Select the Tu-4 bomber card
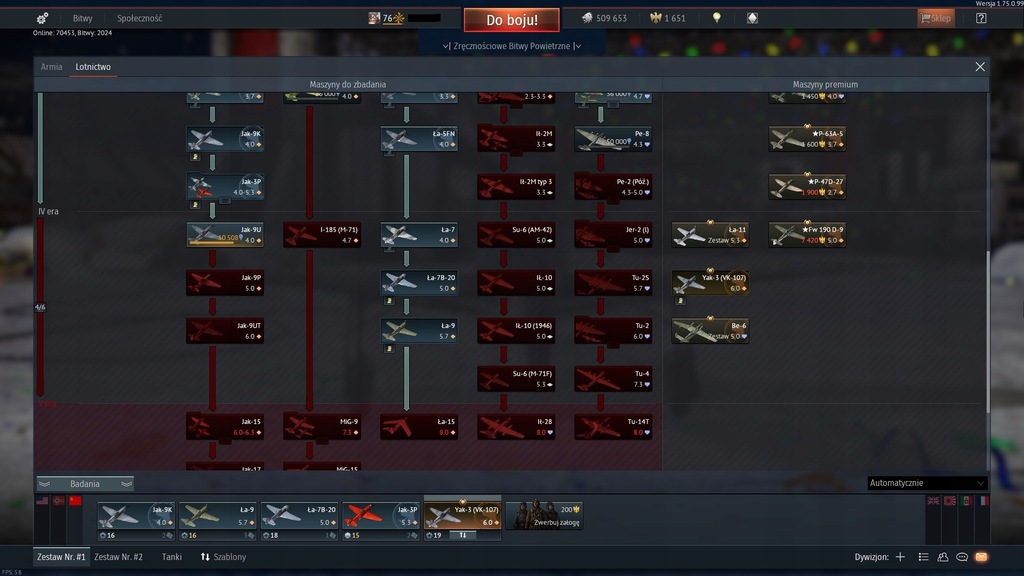 (613, 379)
